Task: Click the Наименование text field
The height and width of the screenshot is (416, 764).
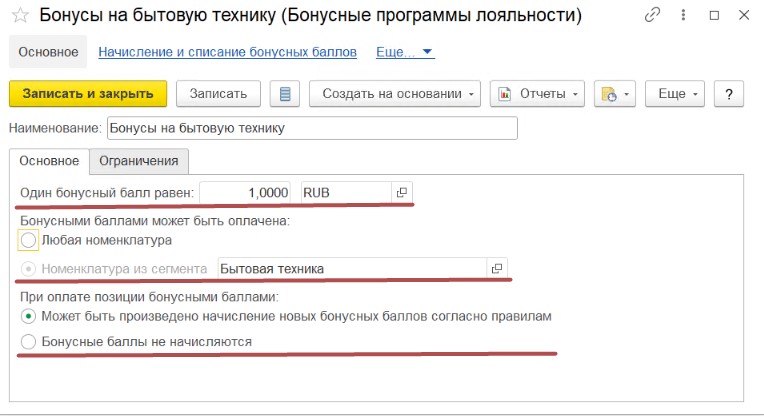Action: (x=312, y=128)
